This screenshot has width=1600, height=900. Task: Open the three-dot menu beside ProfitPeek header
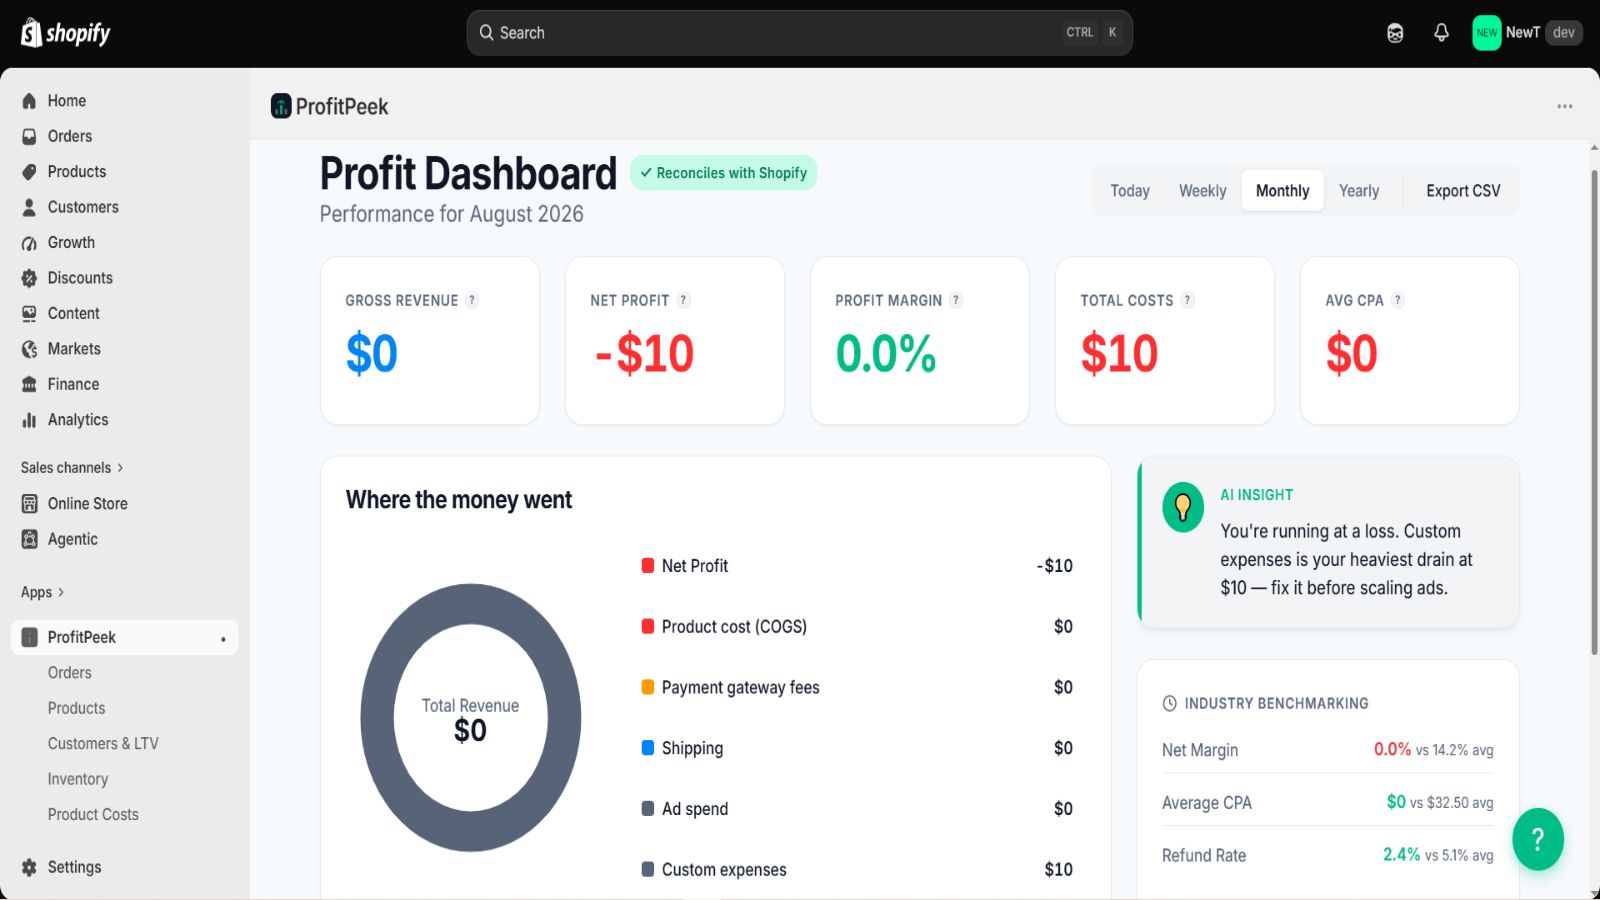[x=1565, y=106]
